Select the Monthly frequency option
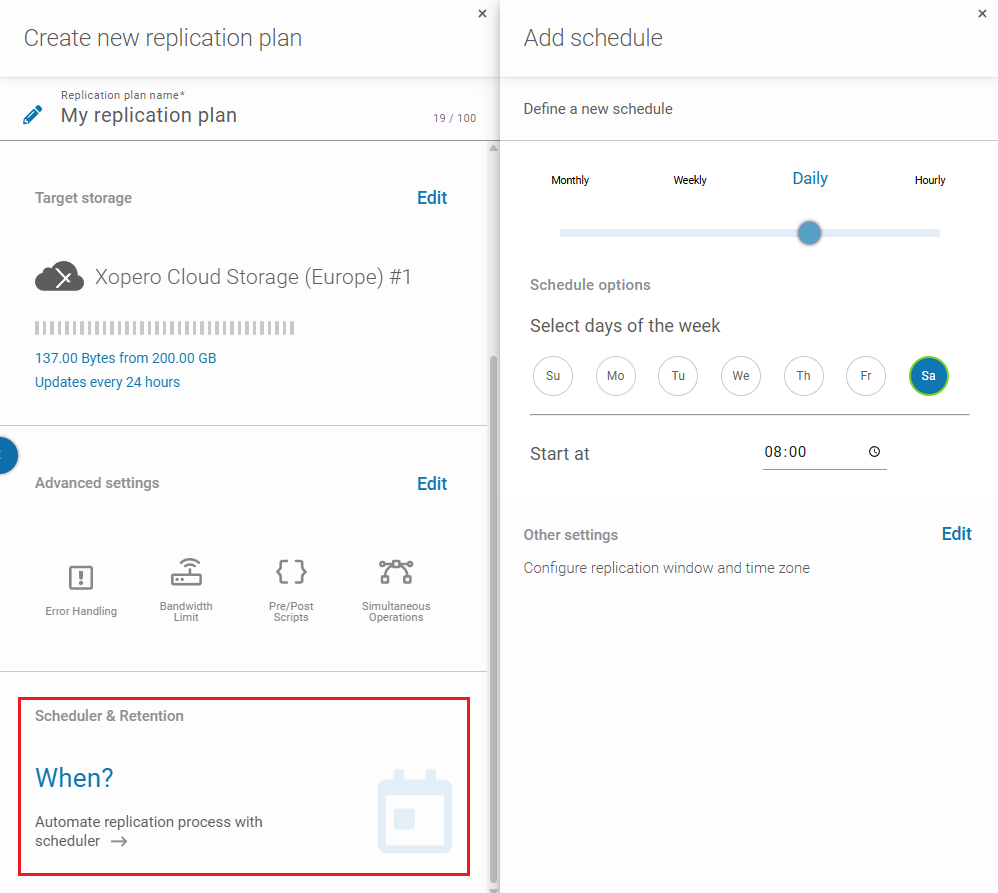The height and width of the screenshot is (893, 998). pos(570,180)
